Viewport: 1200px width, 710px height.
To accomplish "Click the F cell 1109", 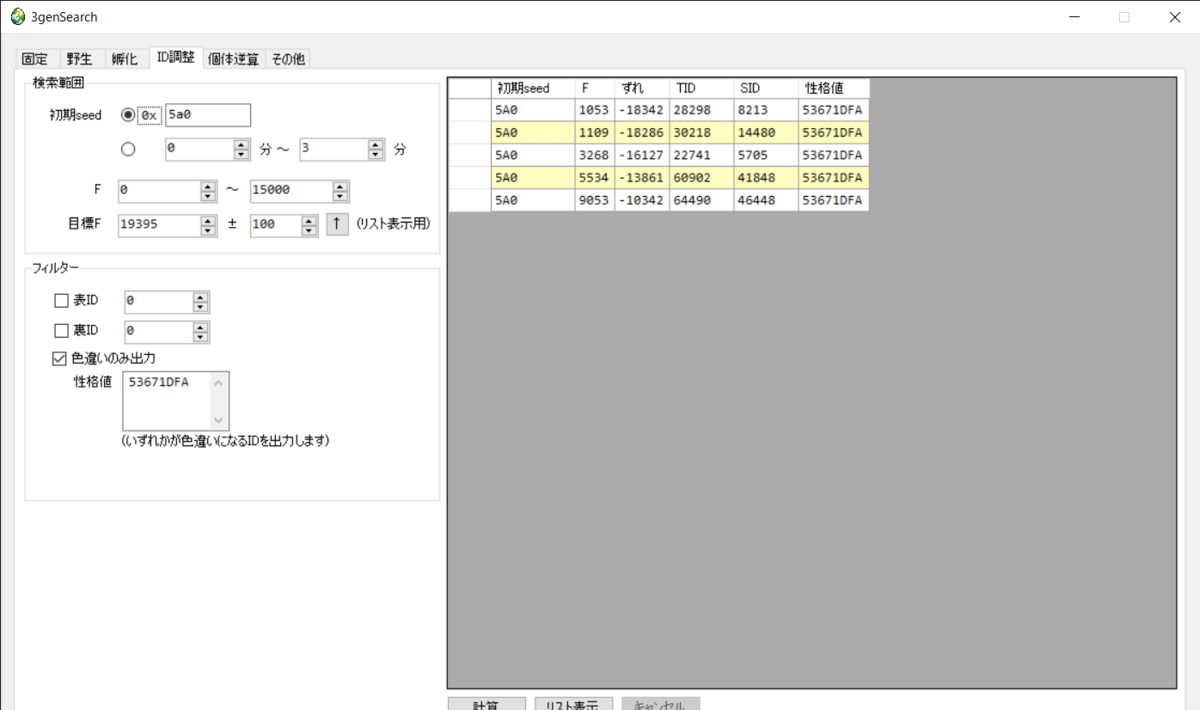I will [595, 132].
